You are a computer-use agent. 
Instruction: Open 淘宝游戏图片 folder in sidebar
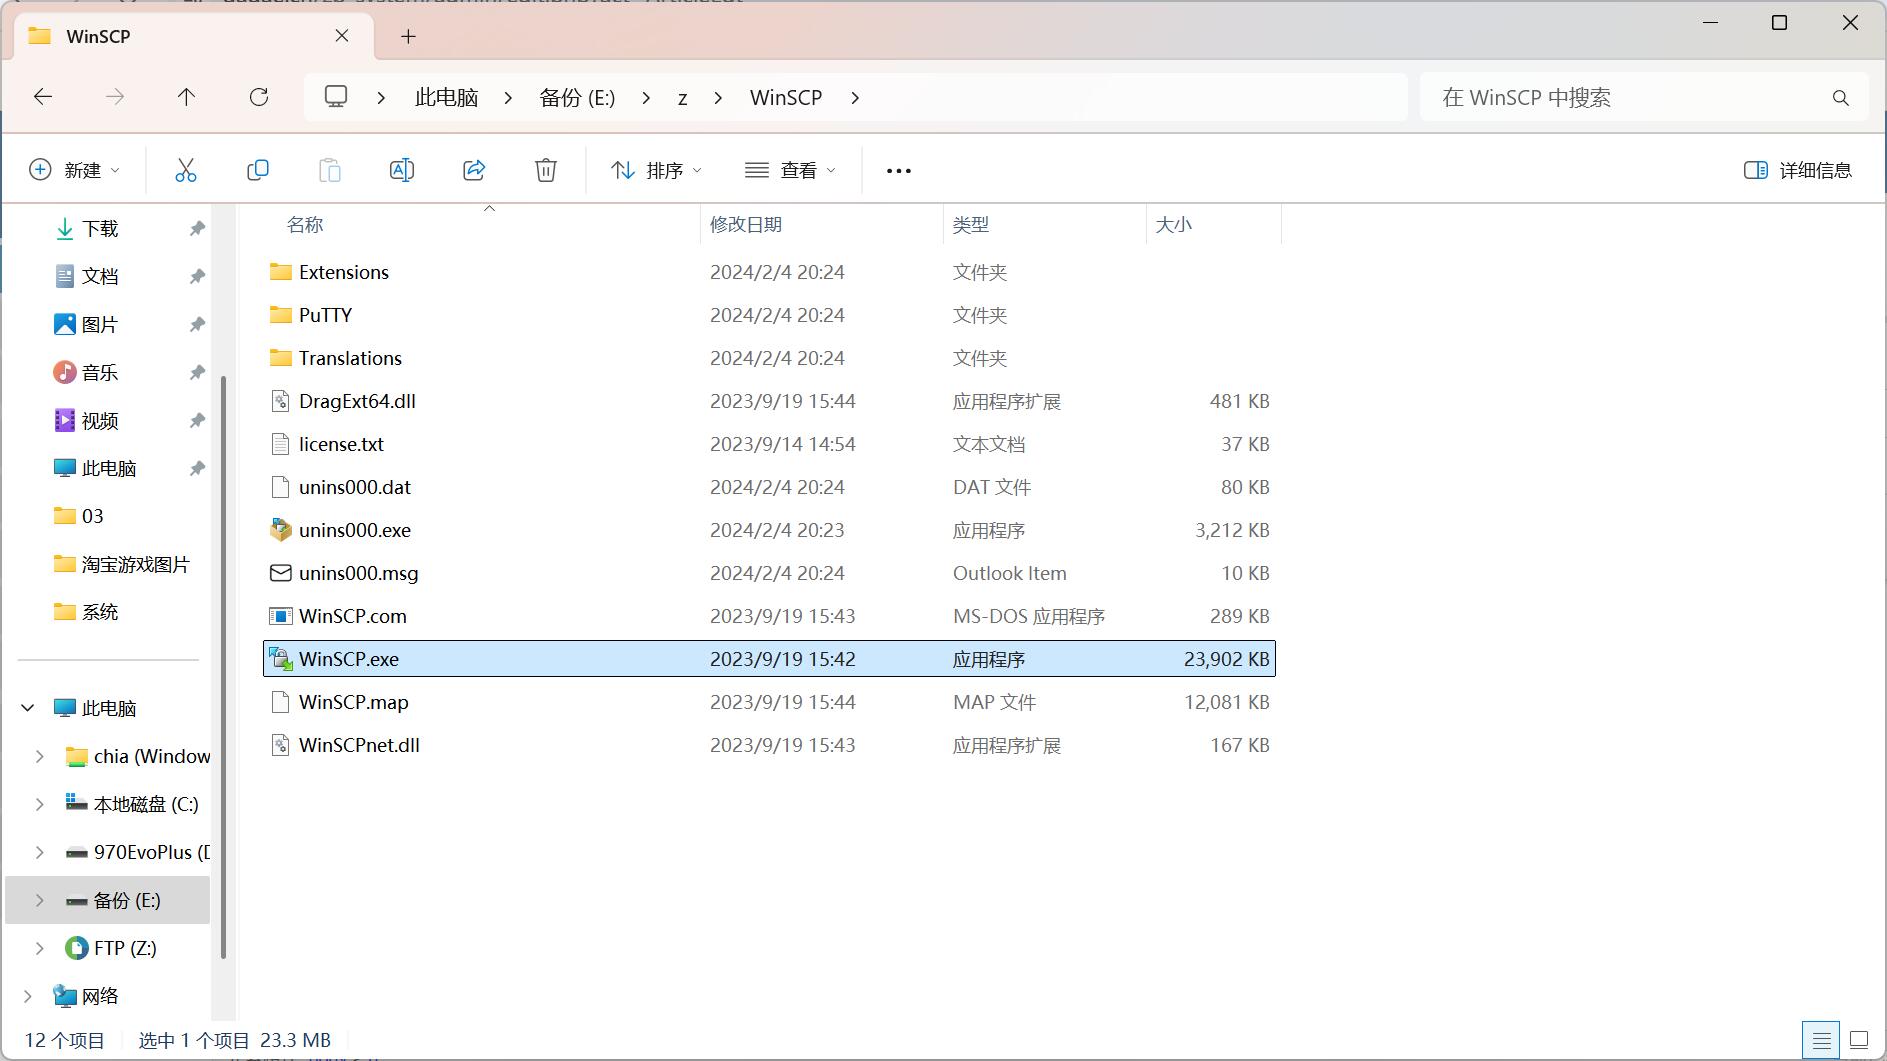click(x=135, y=565)
